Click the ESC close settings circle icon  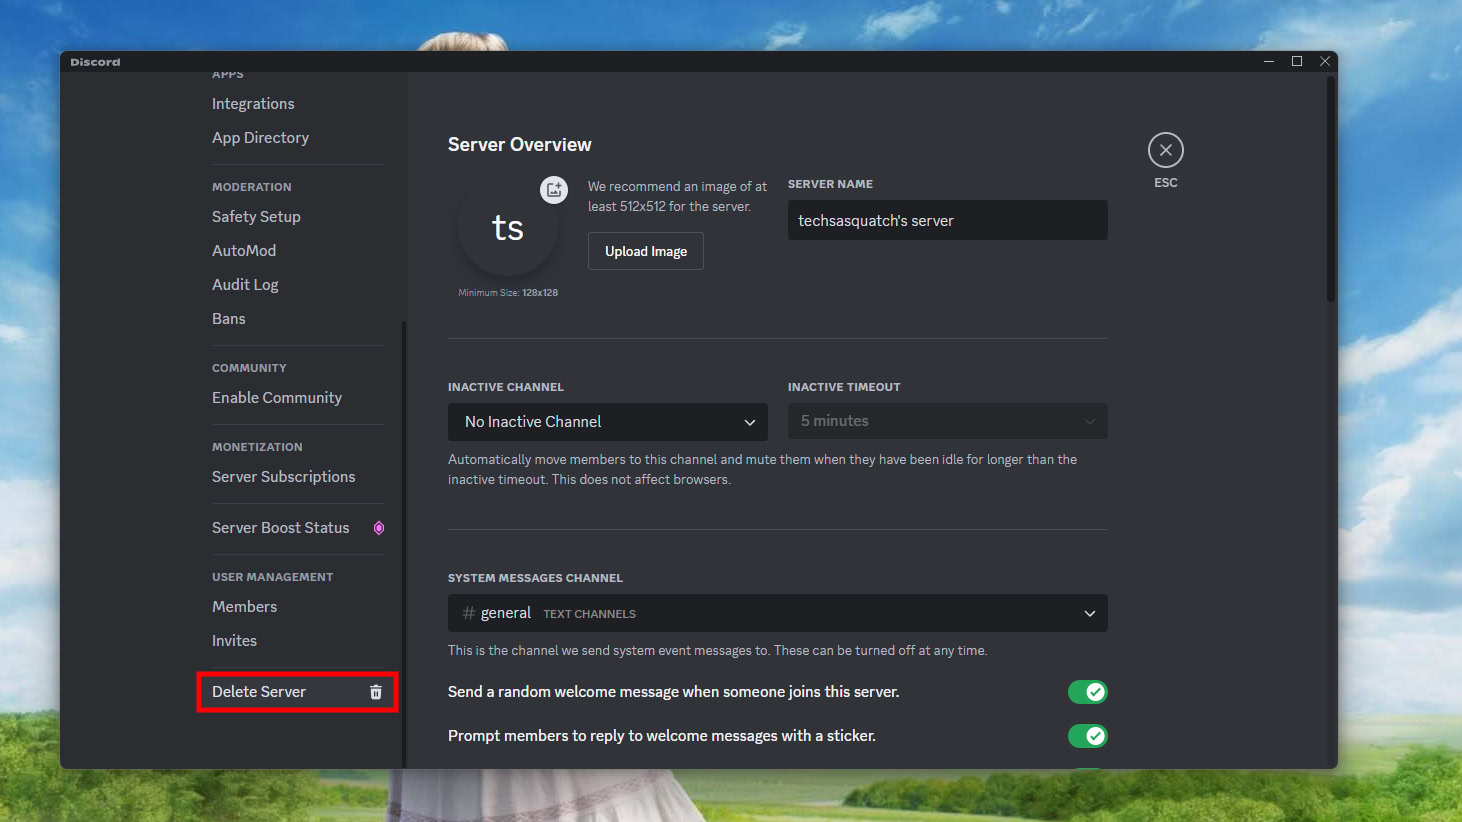1166,150
